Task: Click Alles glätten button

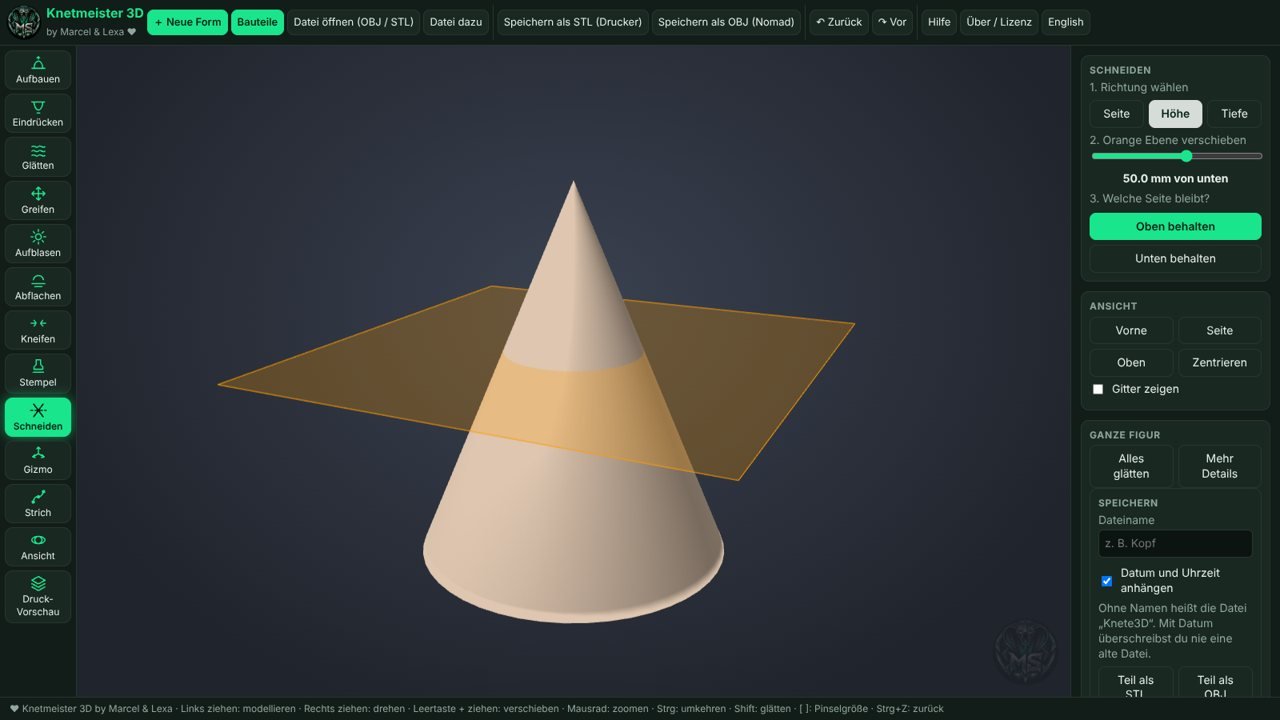Action: click(1131, 466)
